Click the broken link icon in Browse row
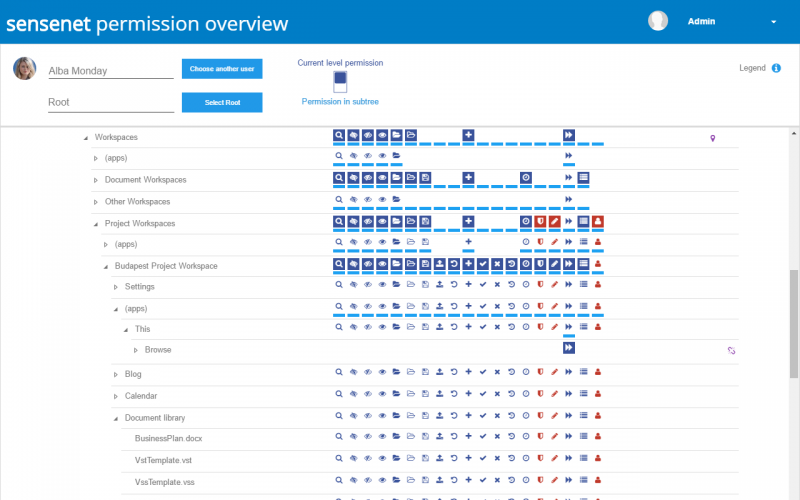 (x=731, y=351)
